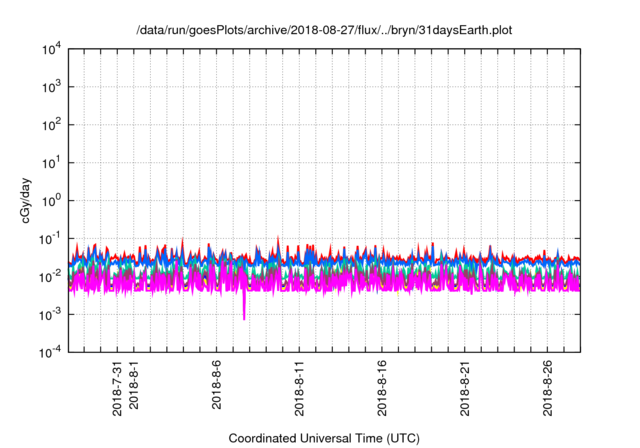
Task: Click the 10^-1 y-axis tick label
Action: click(52, 238)
